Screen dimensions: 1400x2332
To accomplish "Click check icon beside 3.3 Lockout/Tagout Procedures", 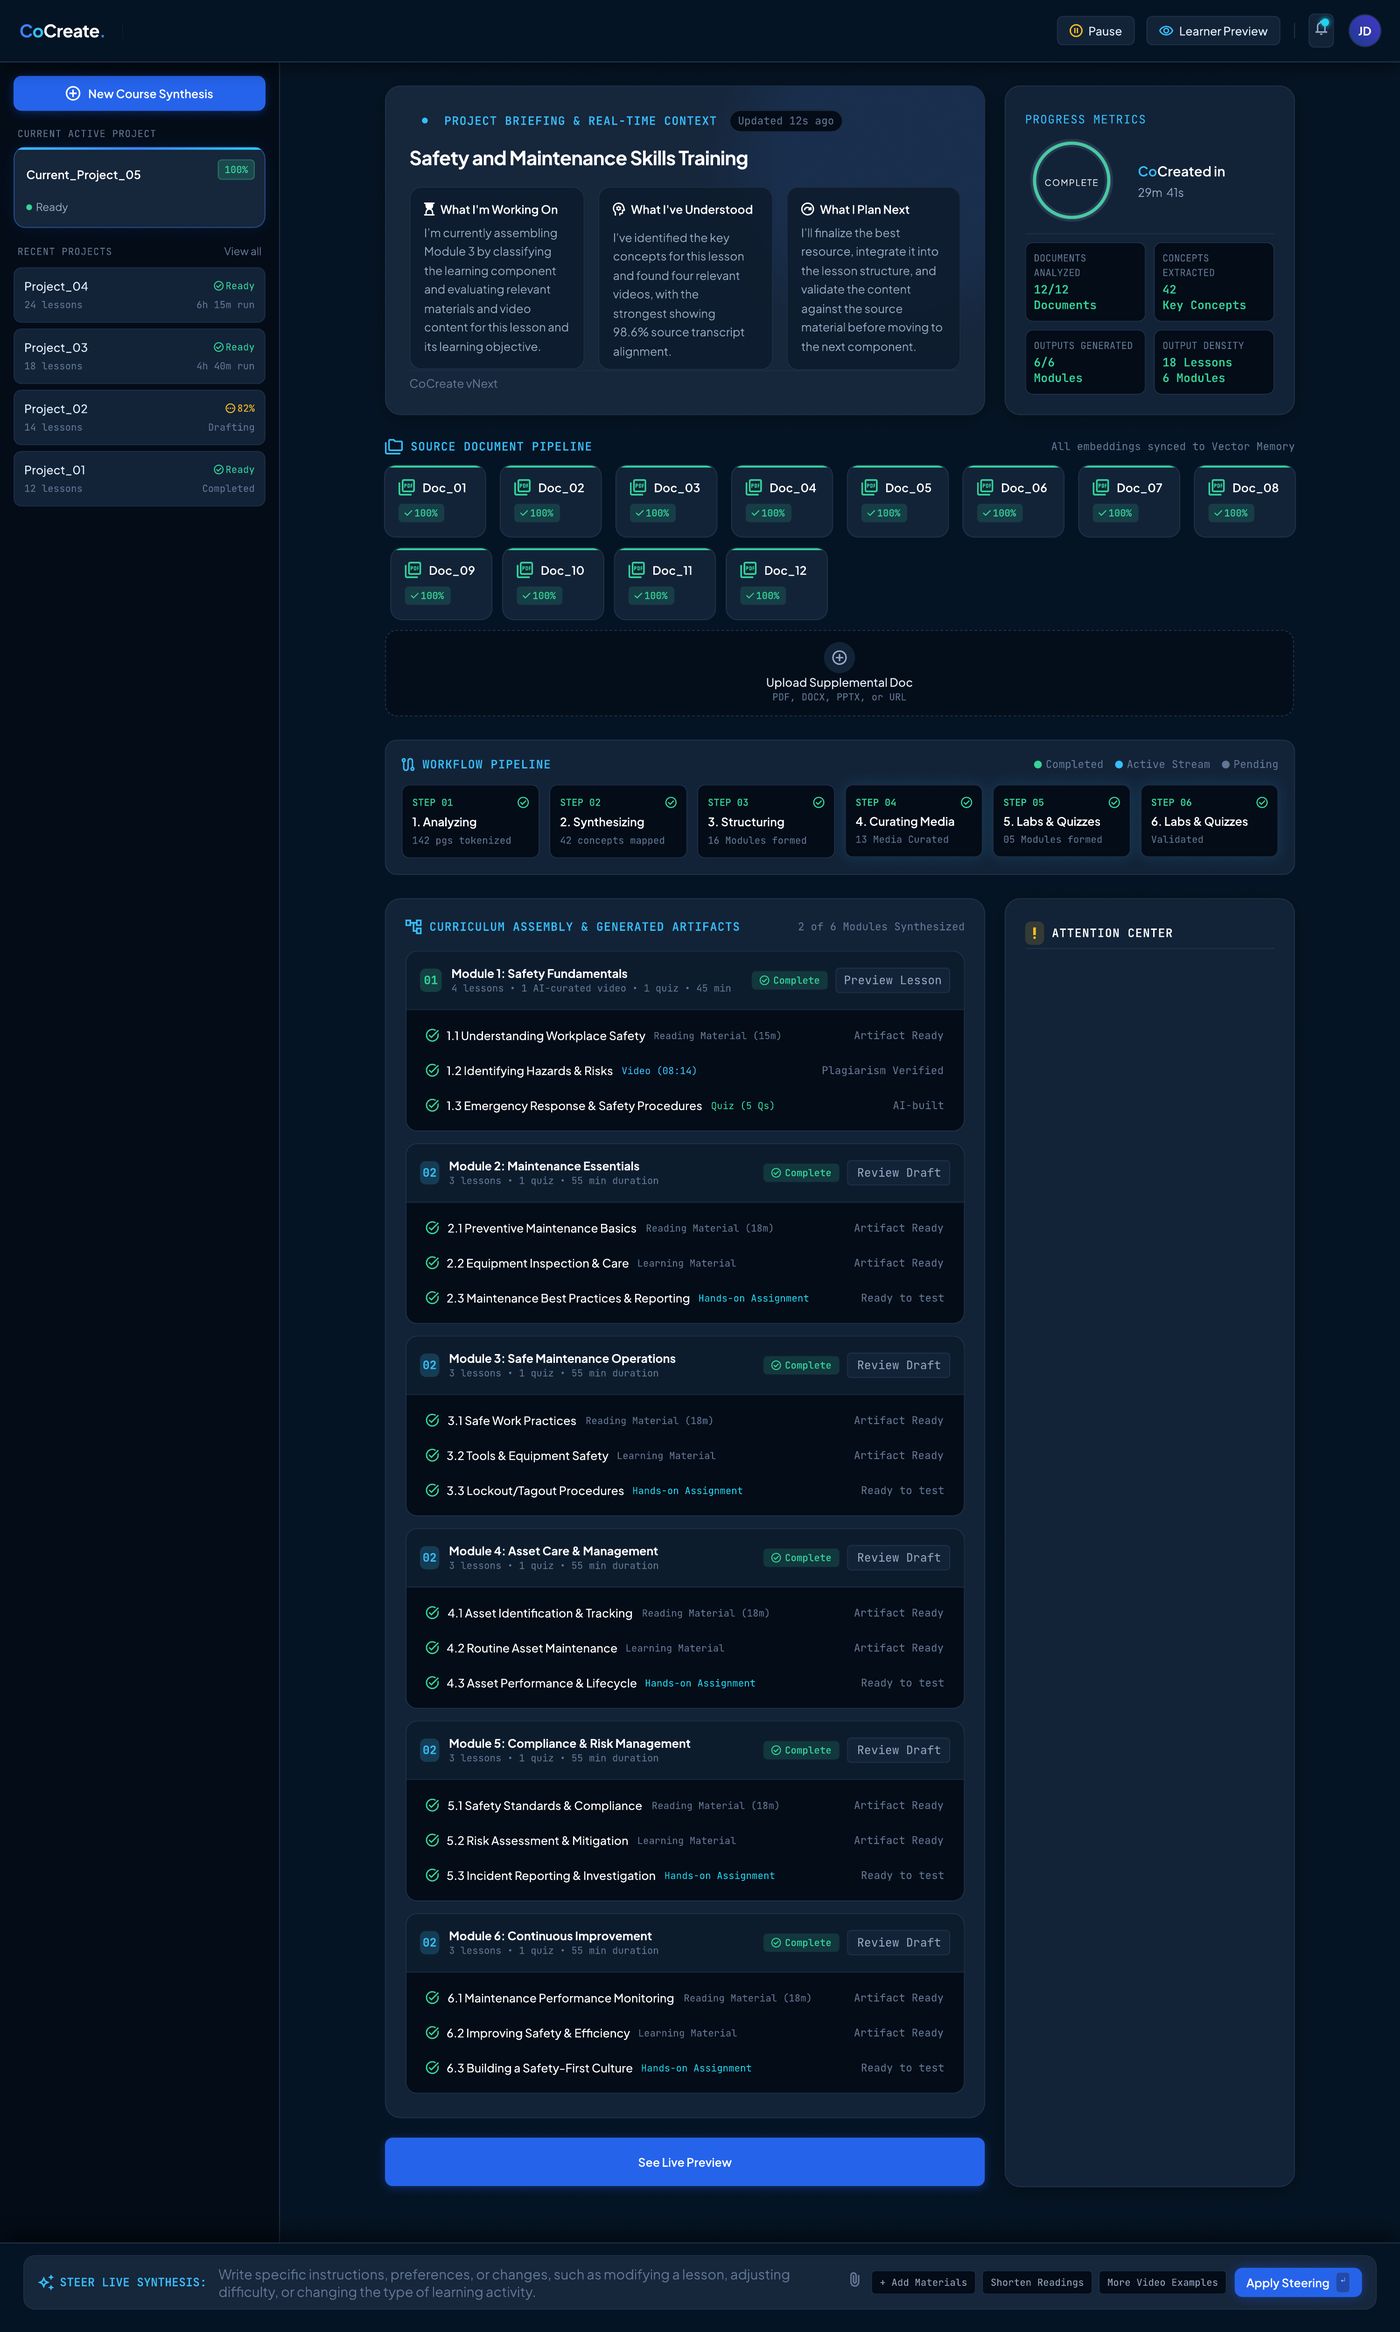I will click(x=432, y=1490).
